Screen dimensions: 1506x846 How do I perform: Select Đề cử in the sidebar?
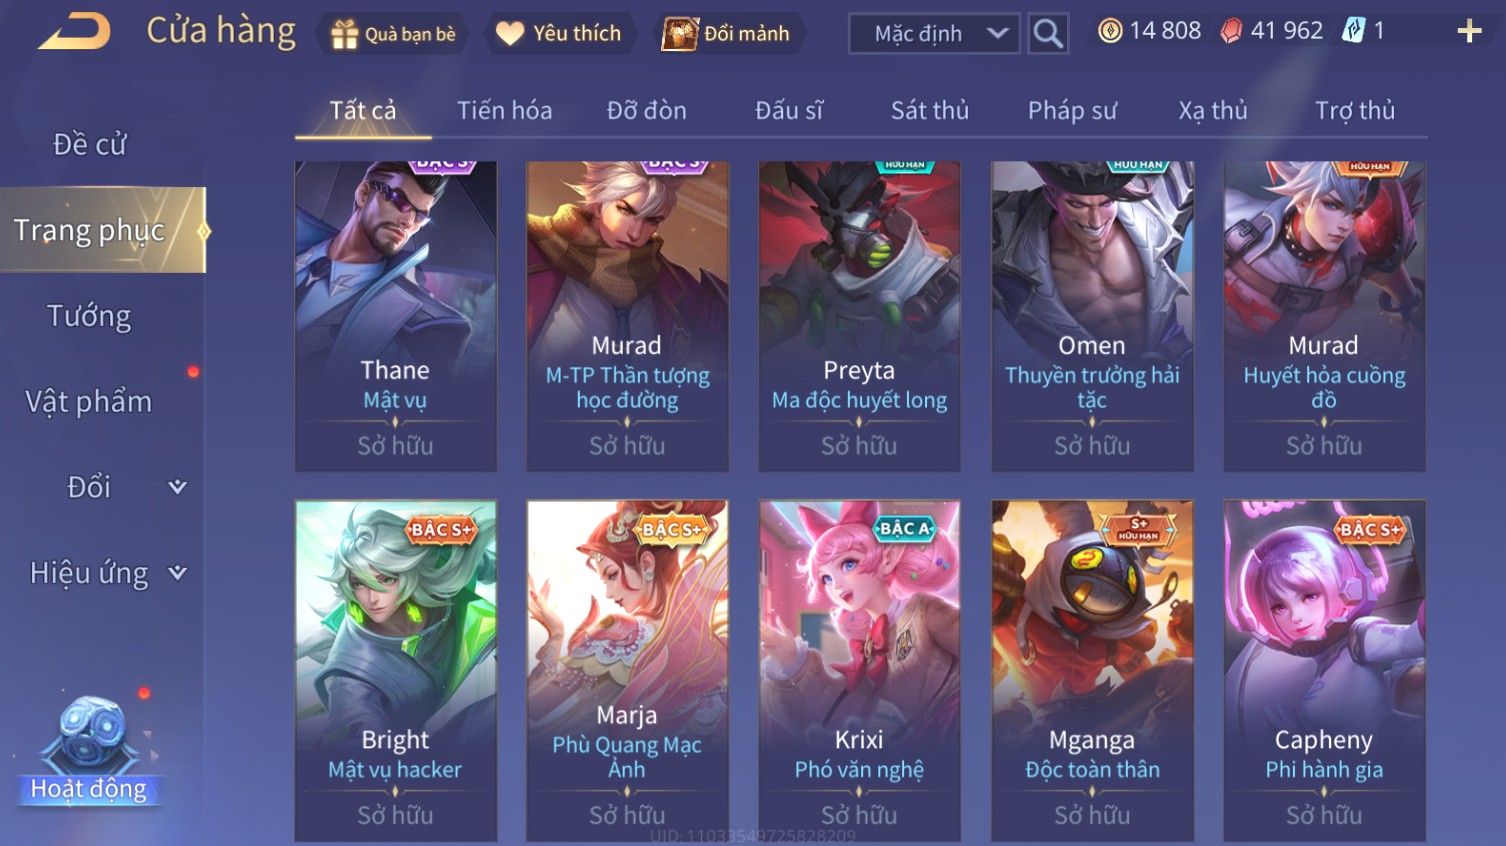click(90, 144)
